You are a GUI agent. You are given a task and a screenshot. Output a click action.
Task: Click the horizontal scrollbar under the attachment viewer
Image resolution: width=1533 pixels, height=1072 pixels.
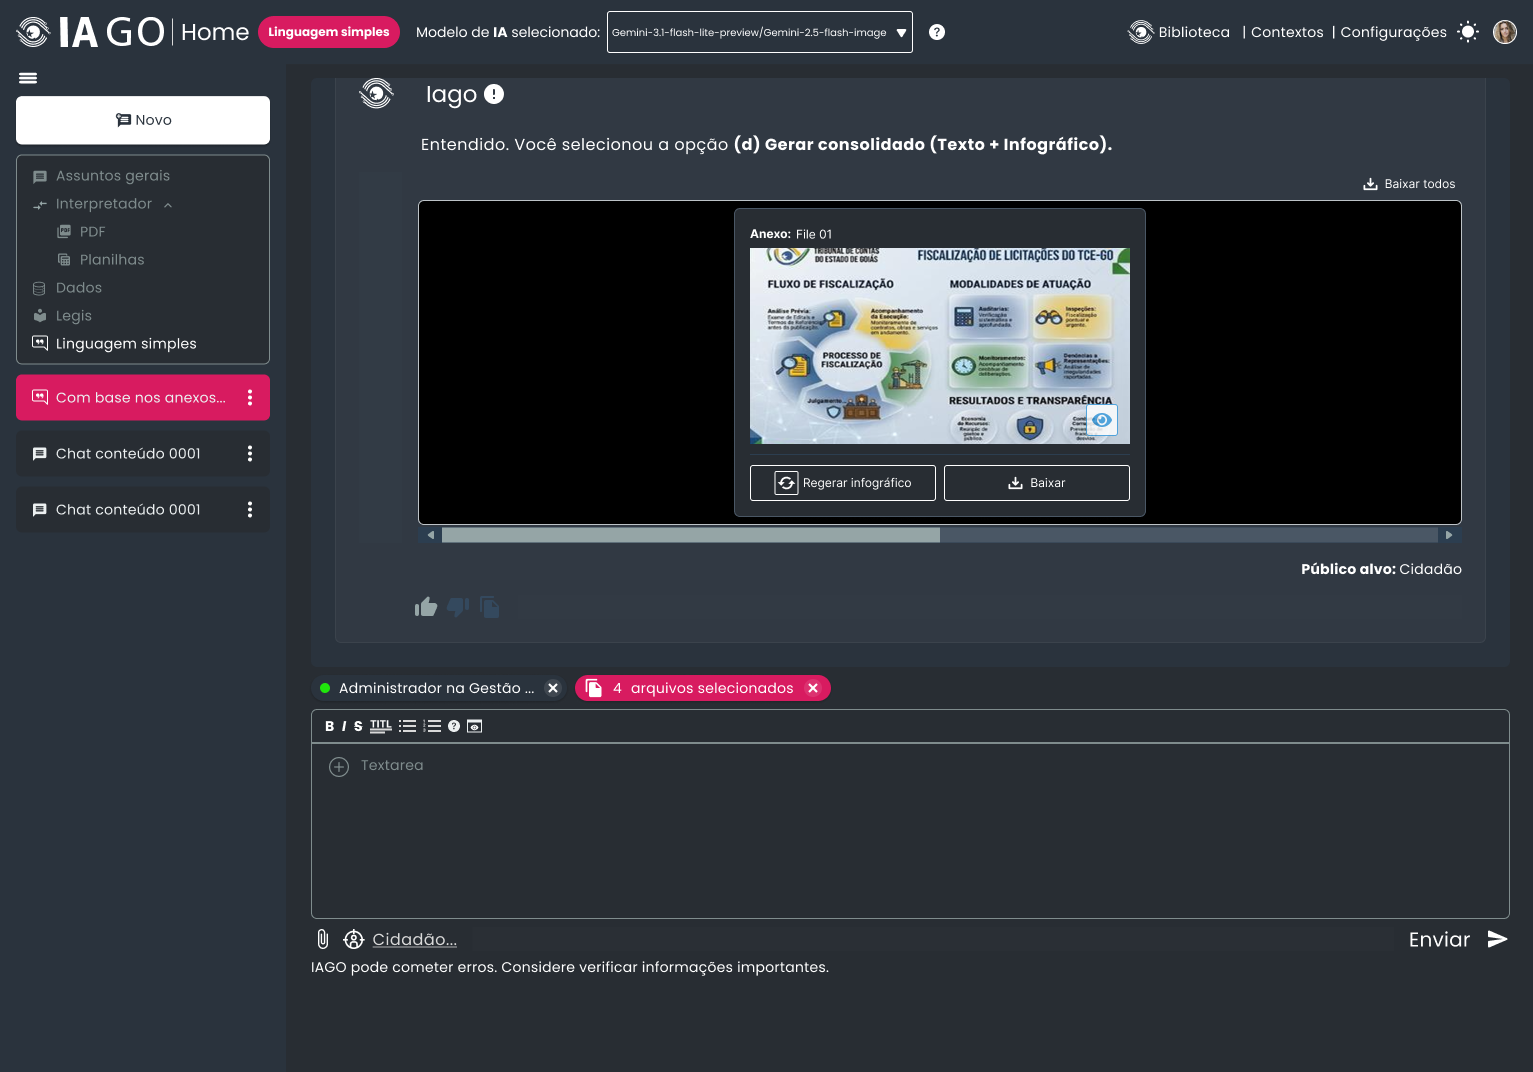click(x=691, y=535)
